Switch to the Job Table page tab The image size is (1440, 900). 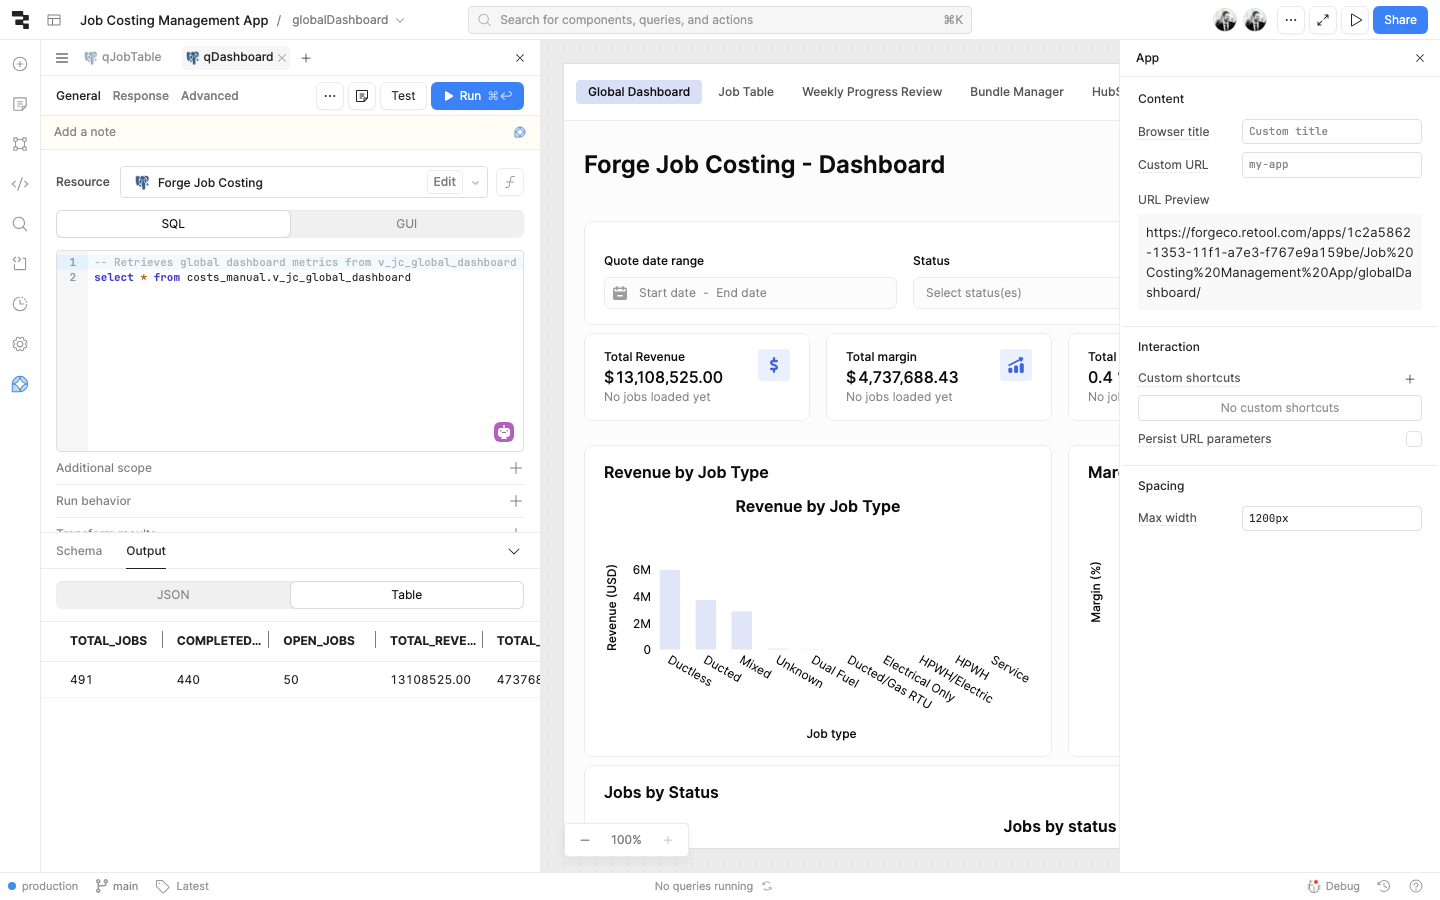(x=746, y=92)
